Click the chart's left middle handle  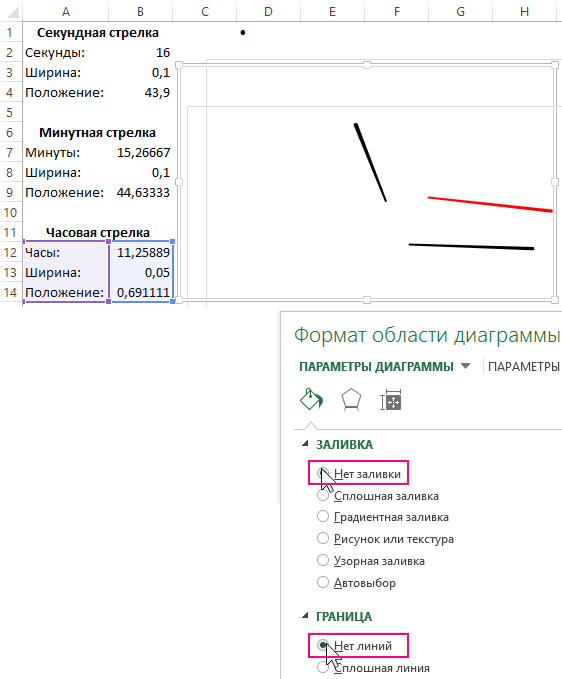pyautogui.click(x=179, y=182)
